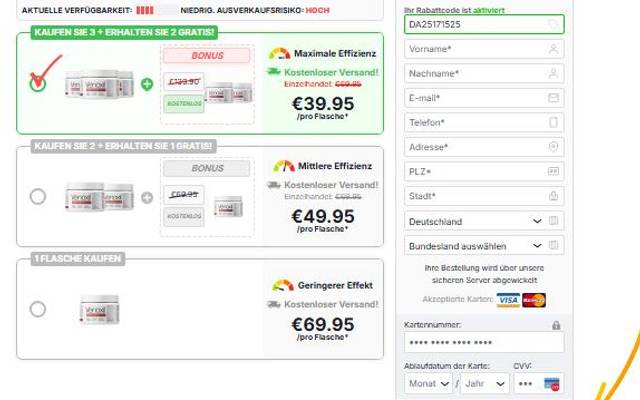640x400 pixels.
Task: Expand the Bundesland auswählen dropdown
Action: [476, 245]
